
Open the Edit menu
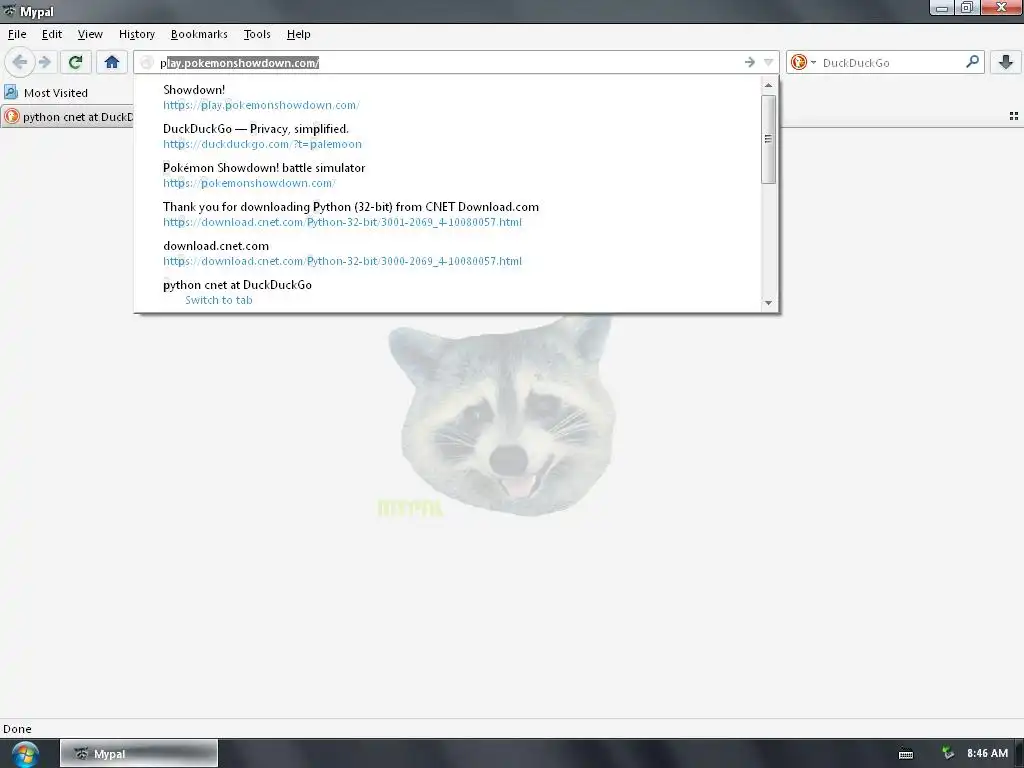tap(52, 34)
